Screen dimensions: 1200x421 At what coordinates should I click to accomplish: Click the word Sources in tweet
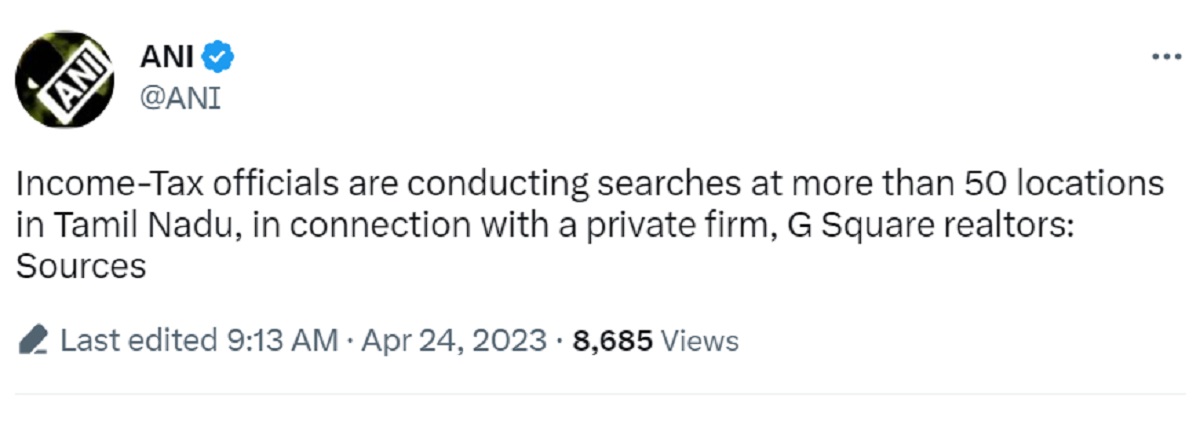82,268
